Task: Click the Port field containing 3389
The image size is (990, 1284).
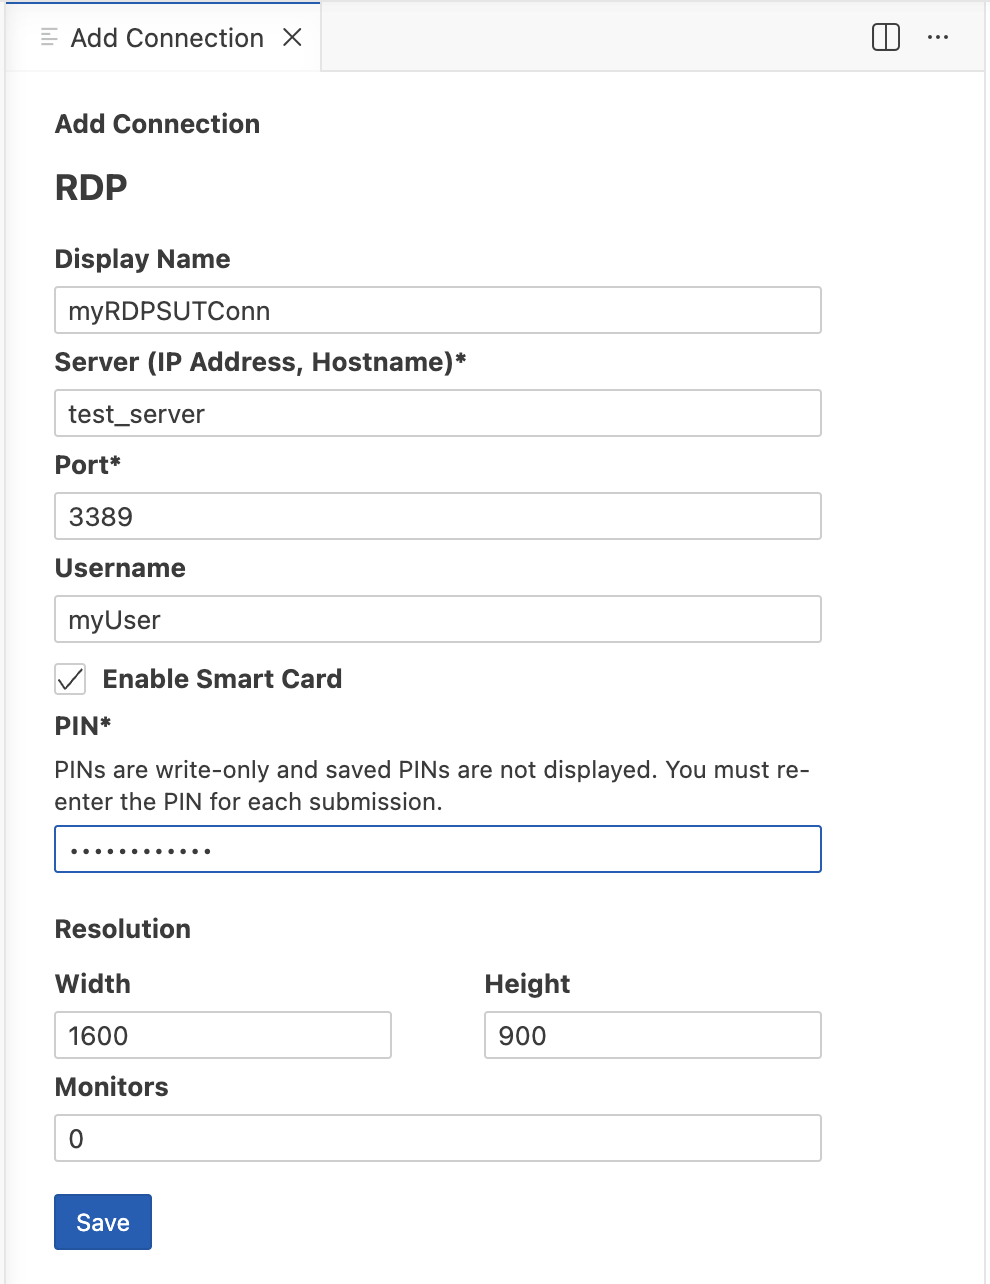Action: [437, 516]
